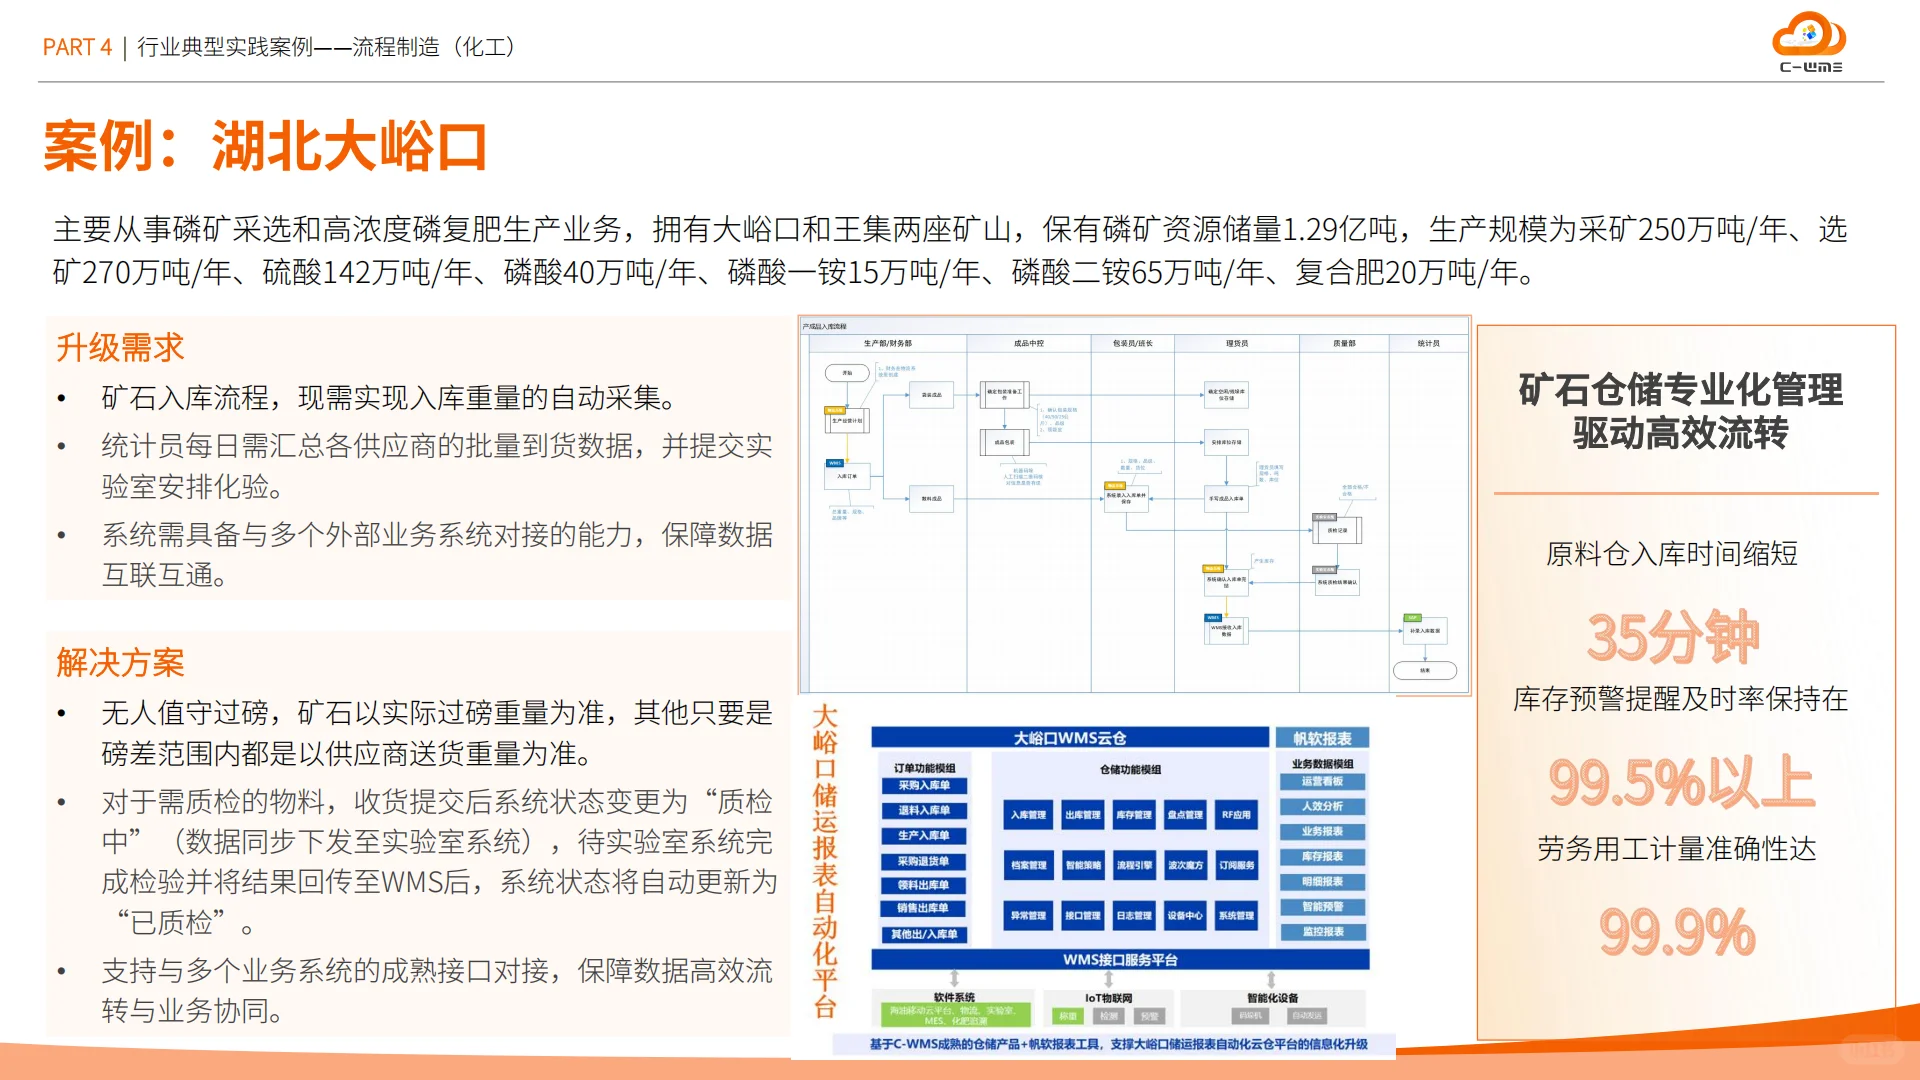Image resolution: width=1920 pixels, height=1080 pixels.
Task: Click the 人效分析 report box
Action: [1322, 806]
